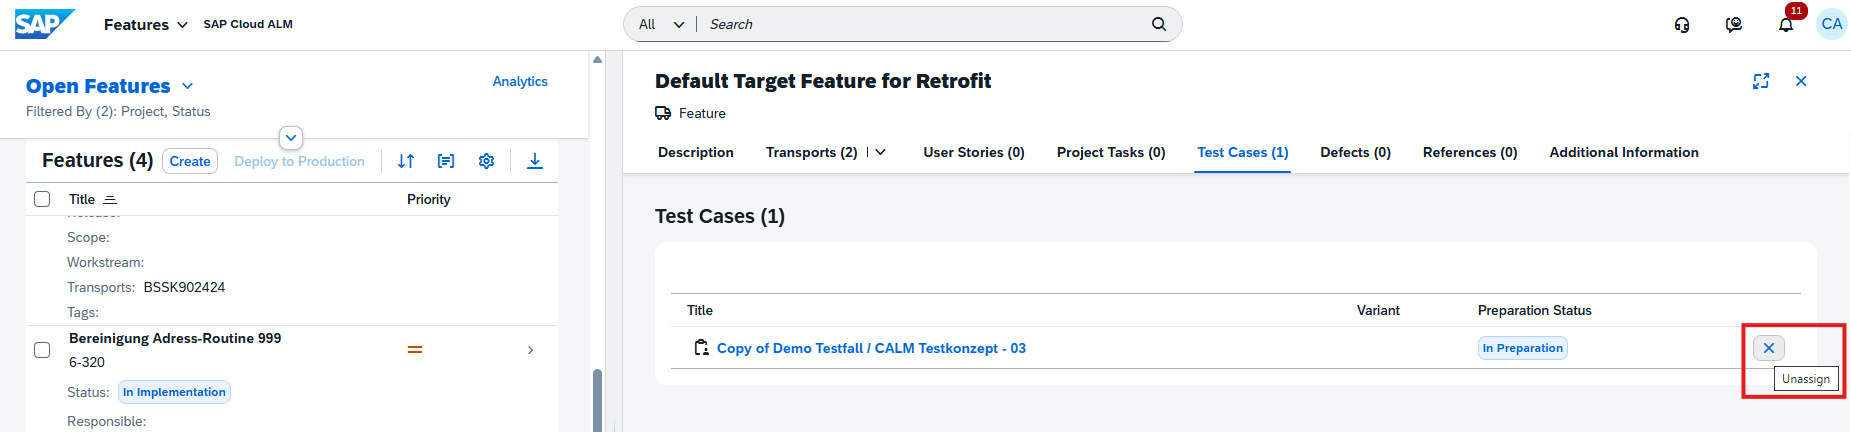Image resolution: width=1851 pixels, height=432 pixels.
Task: Switch to the Defects (0) tab
Action: pyautogui.click(x=1356, y=152)
